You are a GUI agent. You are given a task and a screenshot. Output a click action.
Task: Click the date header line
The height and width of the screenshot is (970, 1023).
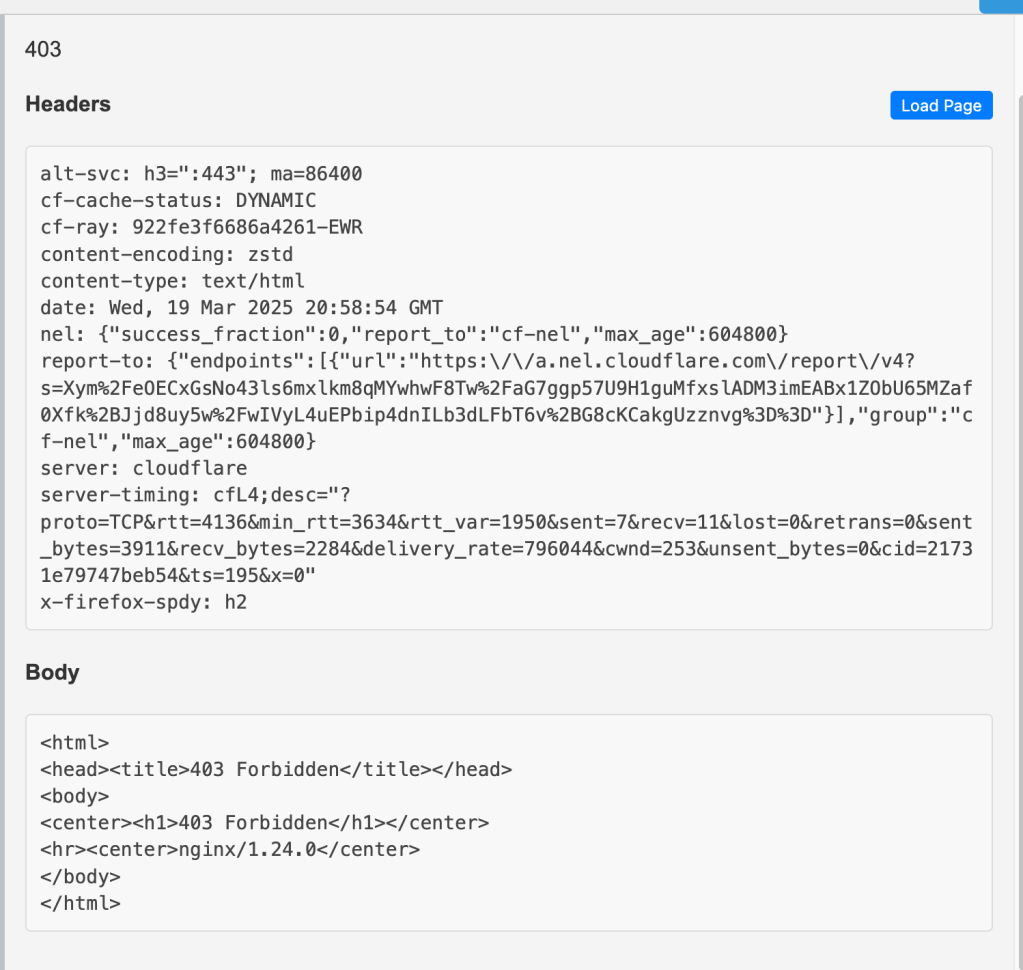[x=241, y=308]
